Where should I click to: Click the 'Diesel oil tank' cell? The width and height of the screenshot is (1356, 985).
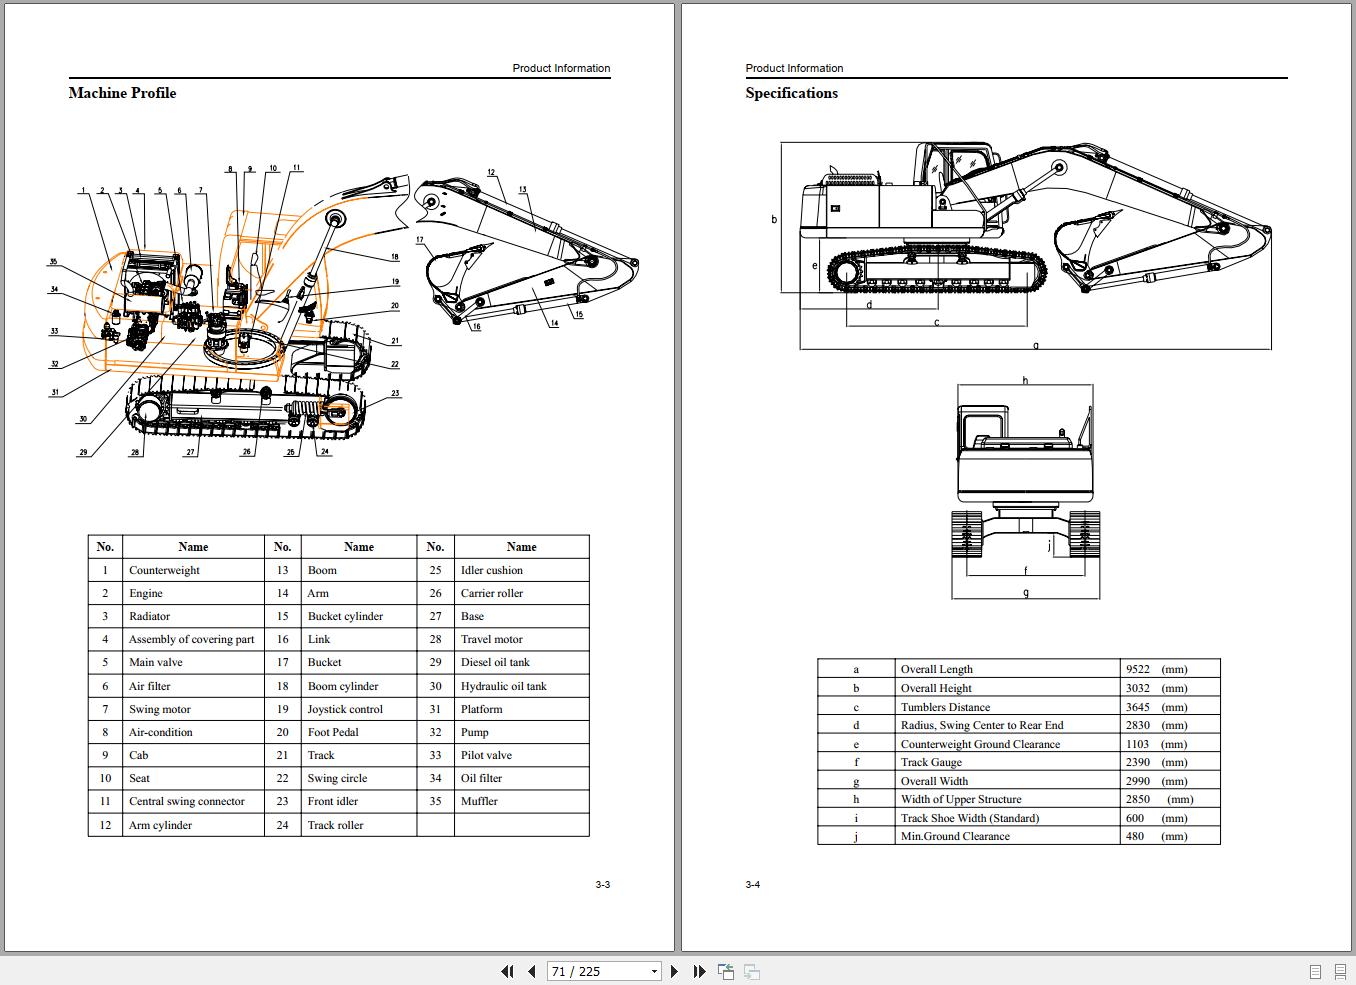click(521, 662)
